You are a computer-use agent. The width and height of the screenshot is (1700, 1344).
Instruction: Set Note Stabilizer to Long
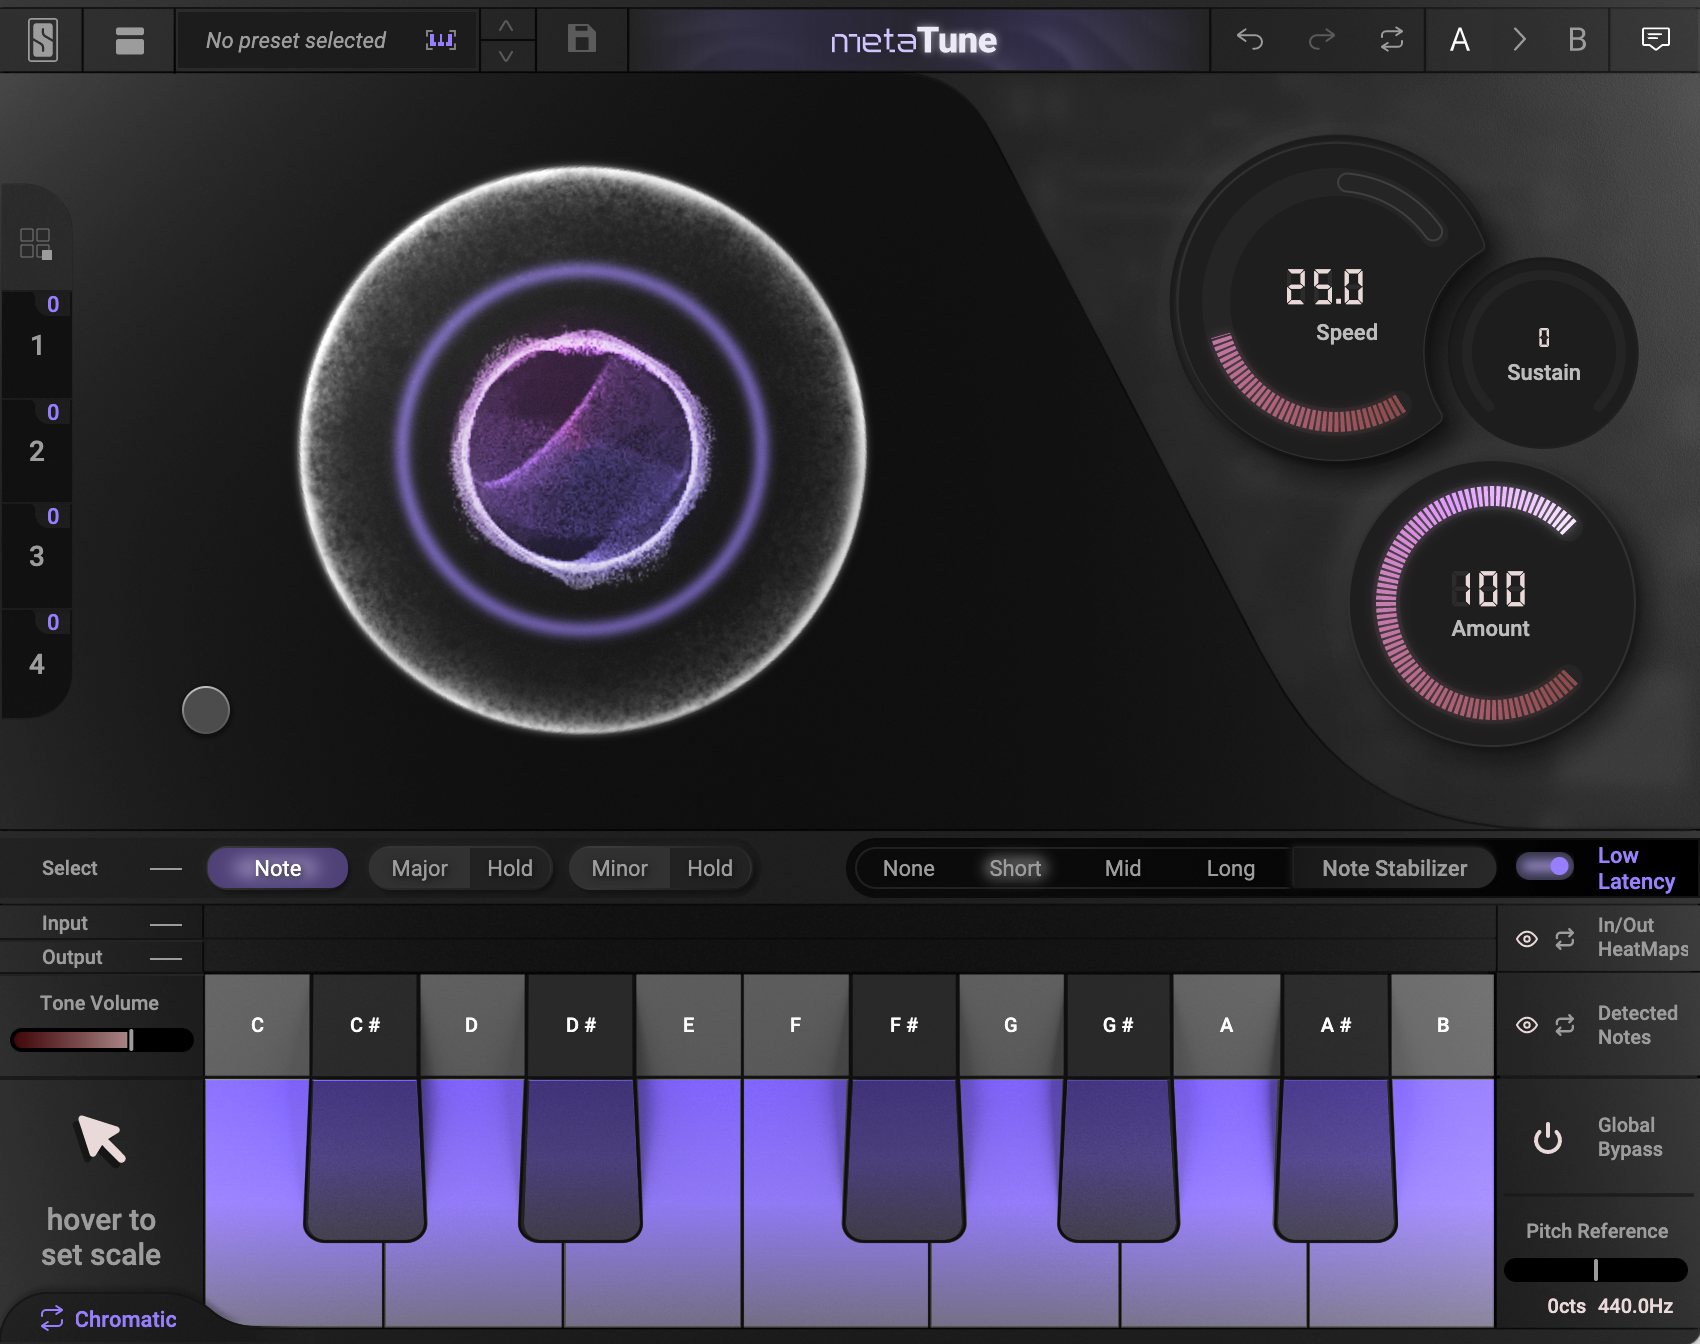point(1230,868)
